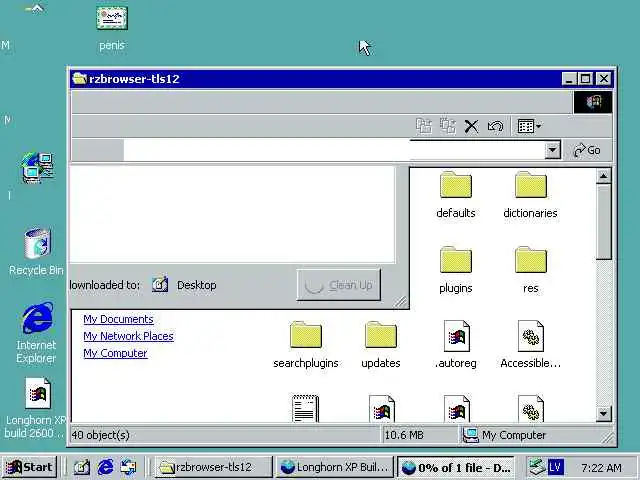Click the scrollbar up arrow
The height and width of the screenshot is (480, 640).
click(603, 176)
